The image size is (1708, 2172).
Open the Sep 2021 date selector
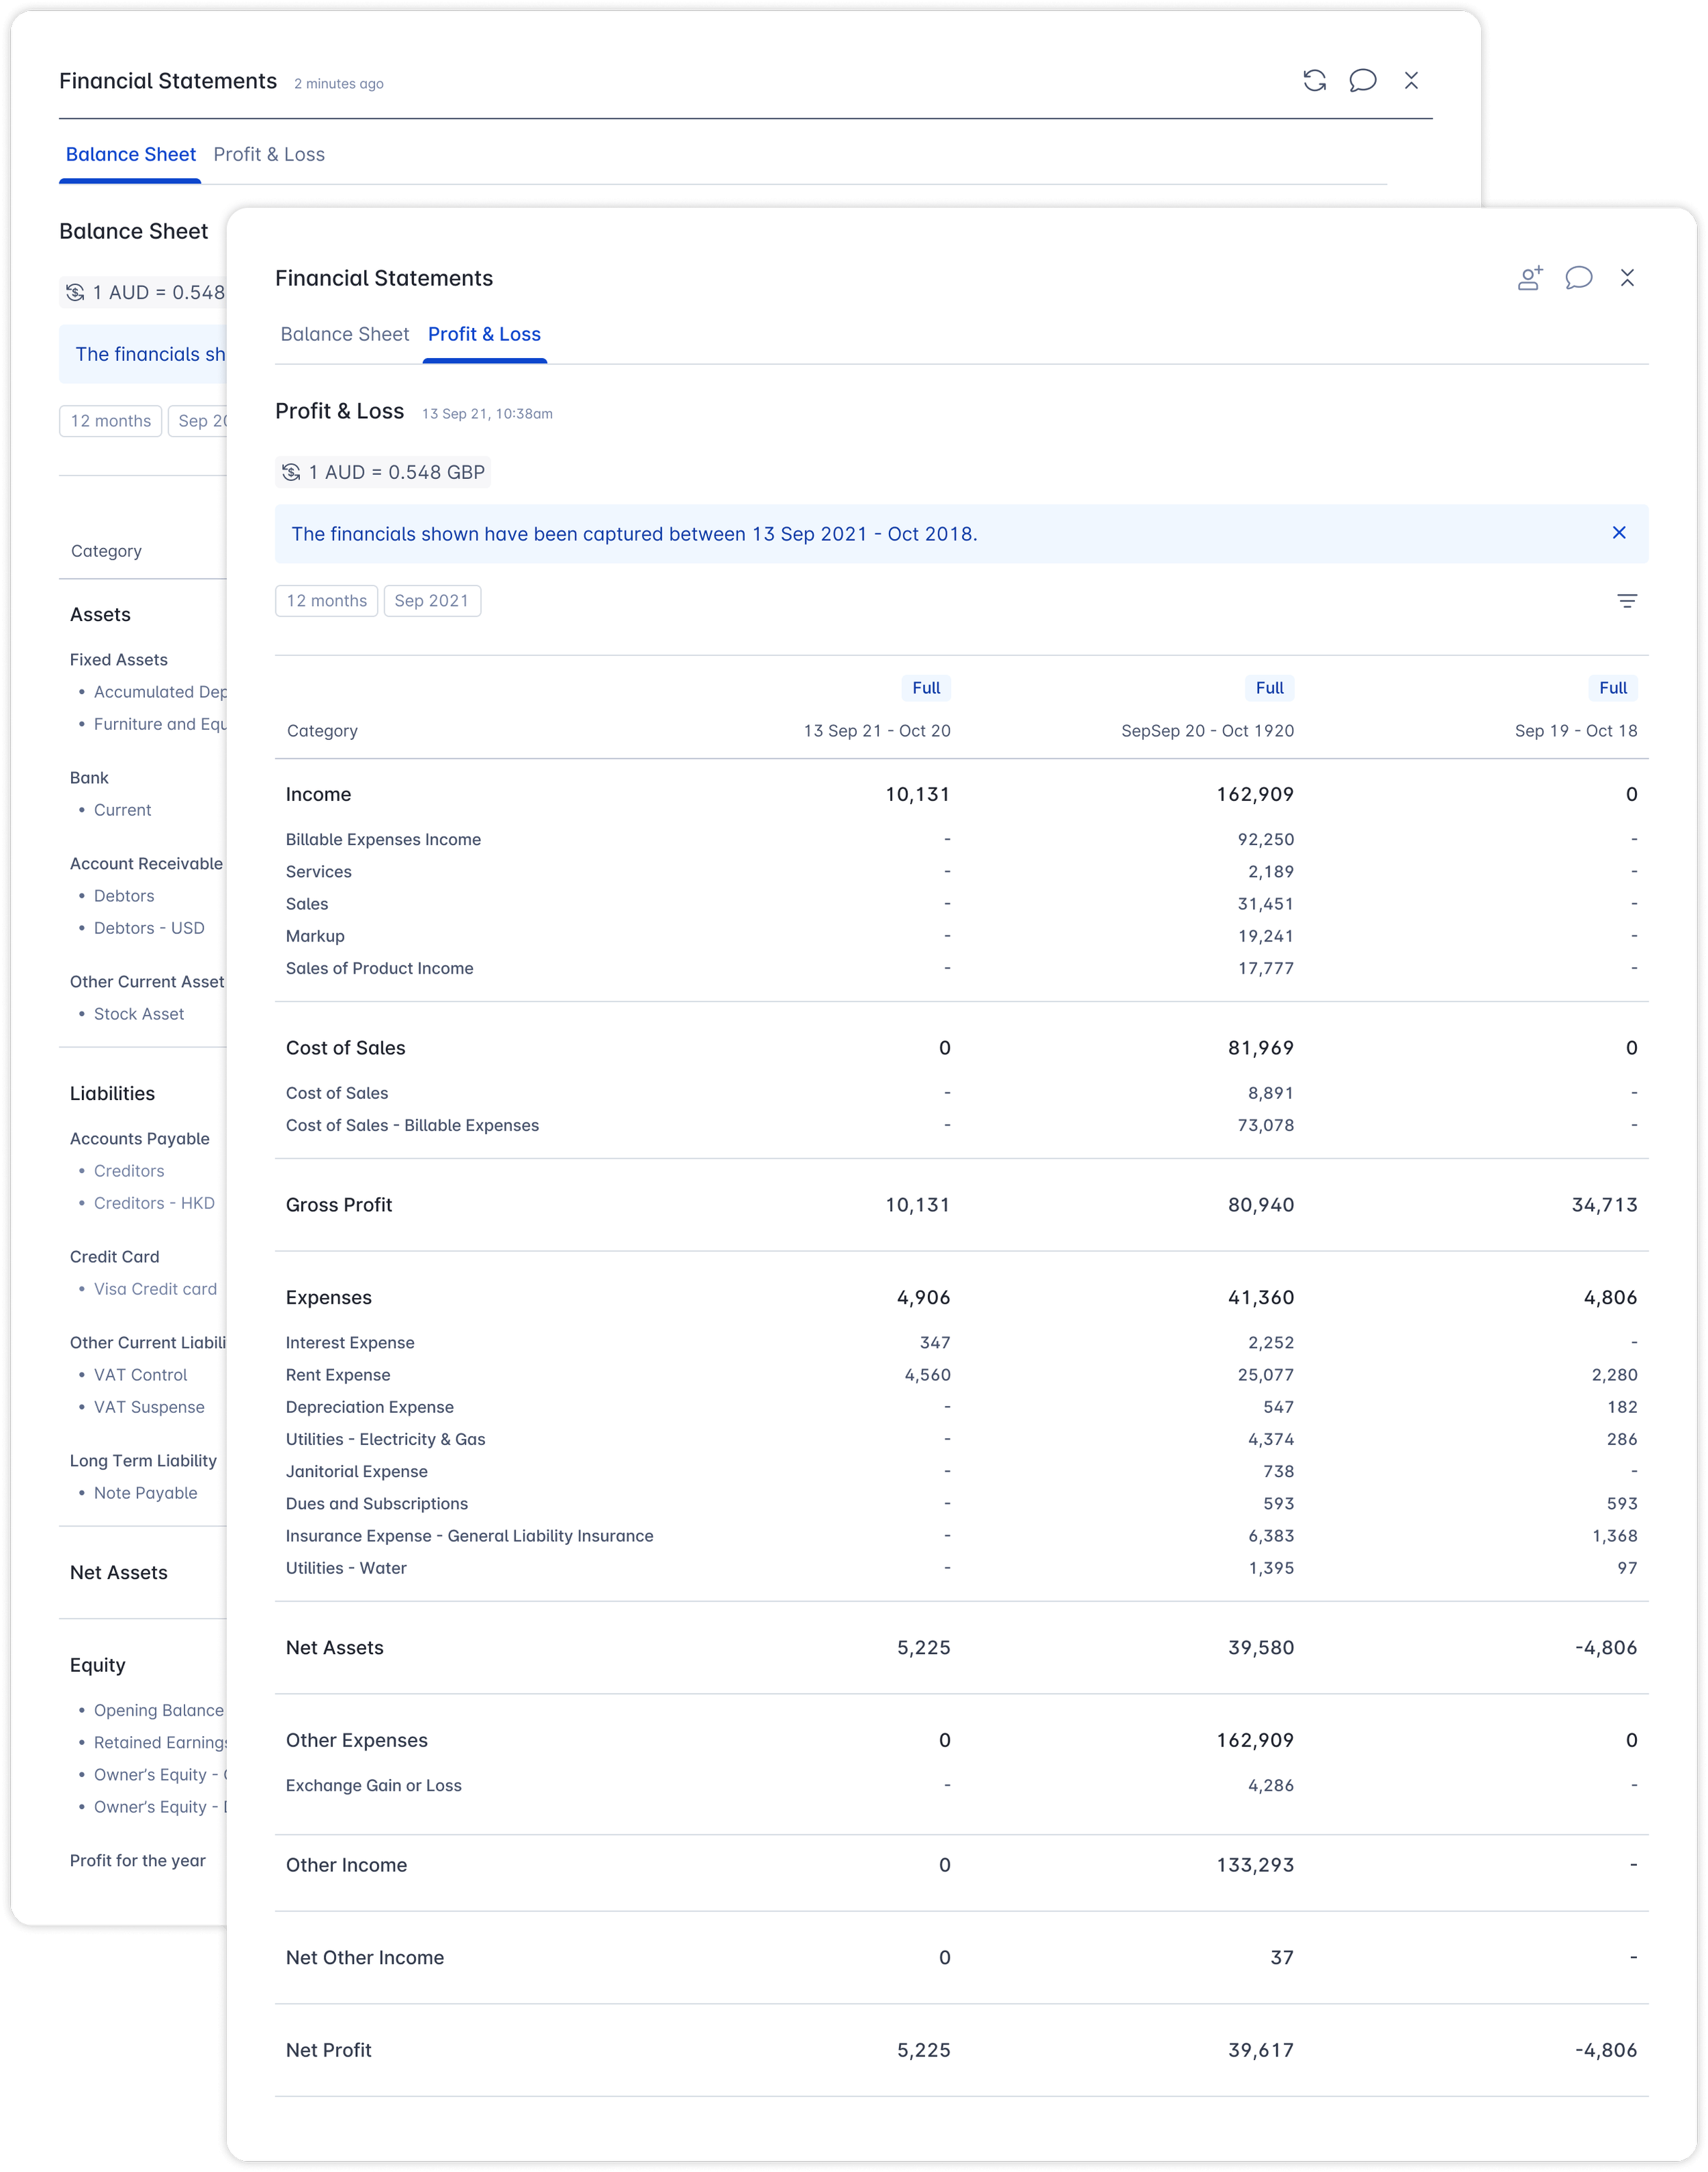[432, 601]
